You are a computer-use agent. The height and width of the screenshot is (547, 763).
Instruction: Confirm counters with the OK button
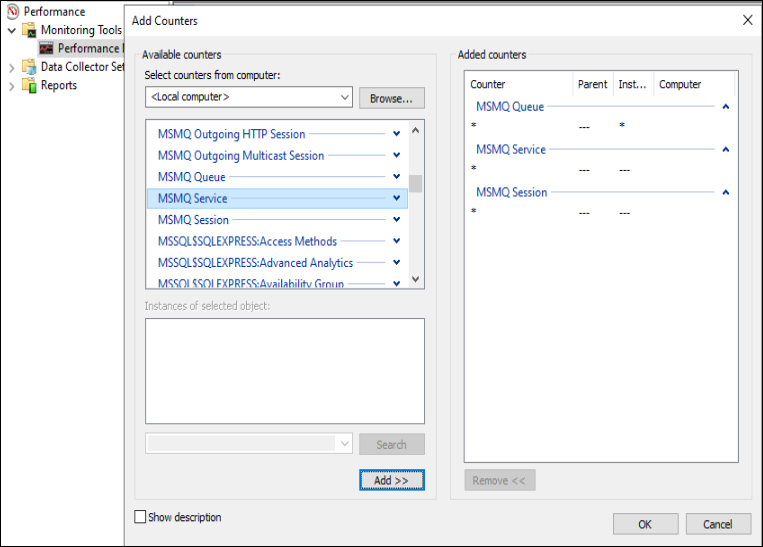click(645, 524)
